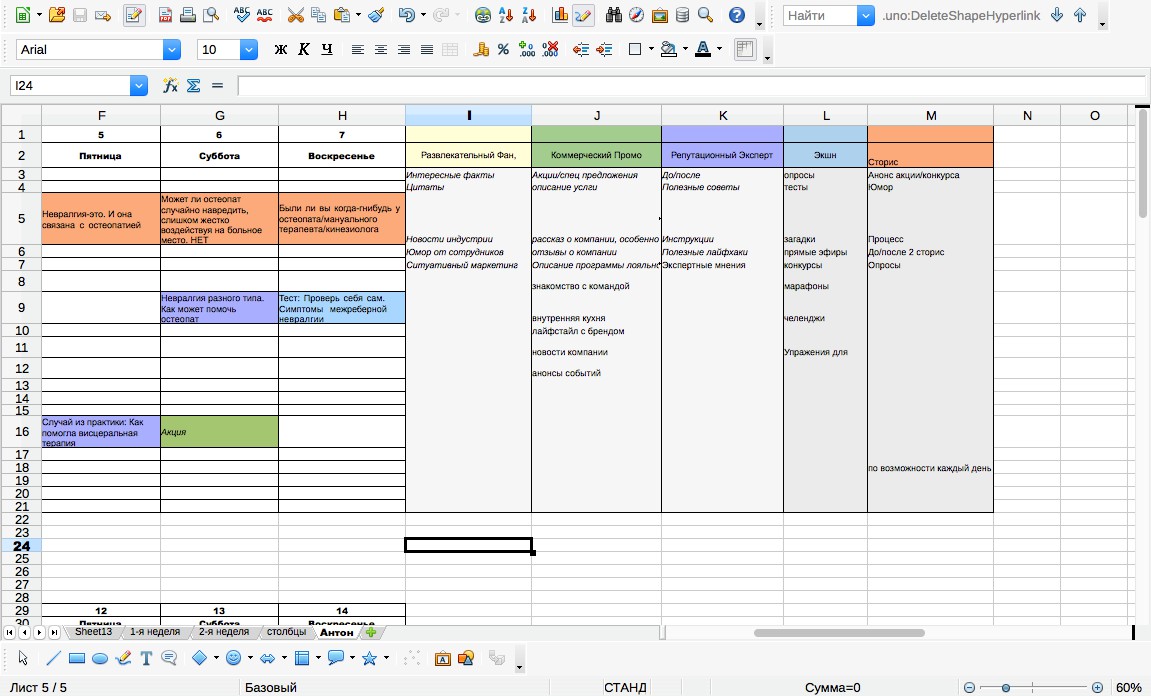Activate the clone formatting paintbrush
1151x696 pixels.
pos(377,15)
